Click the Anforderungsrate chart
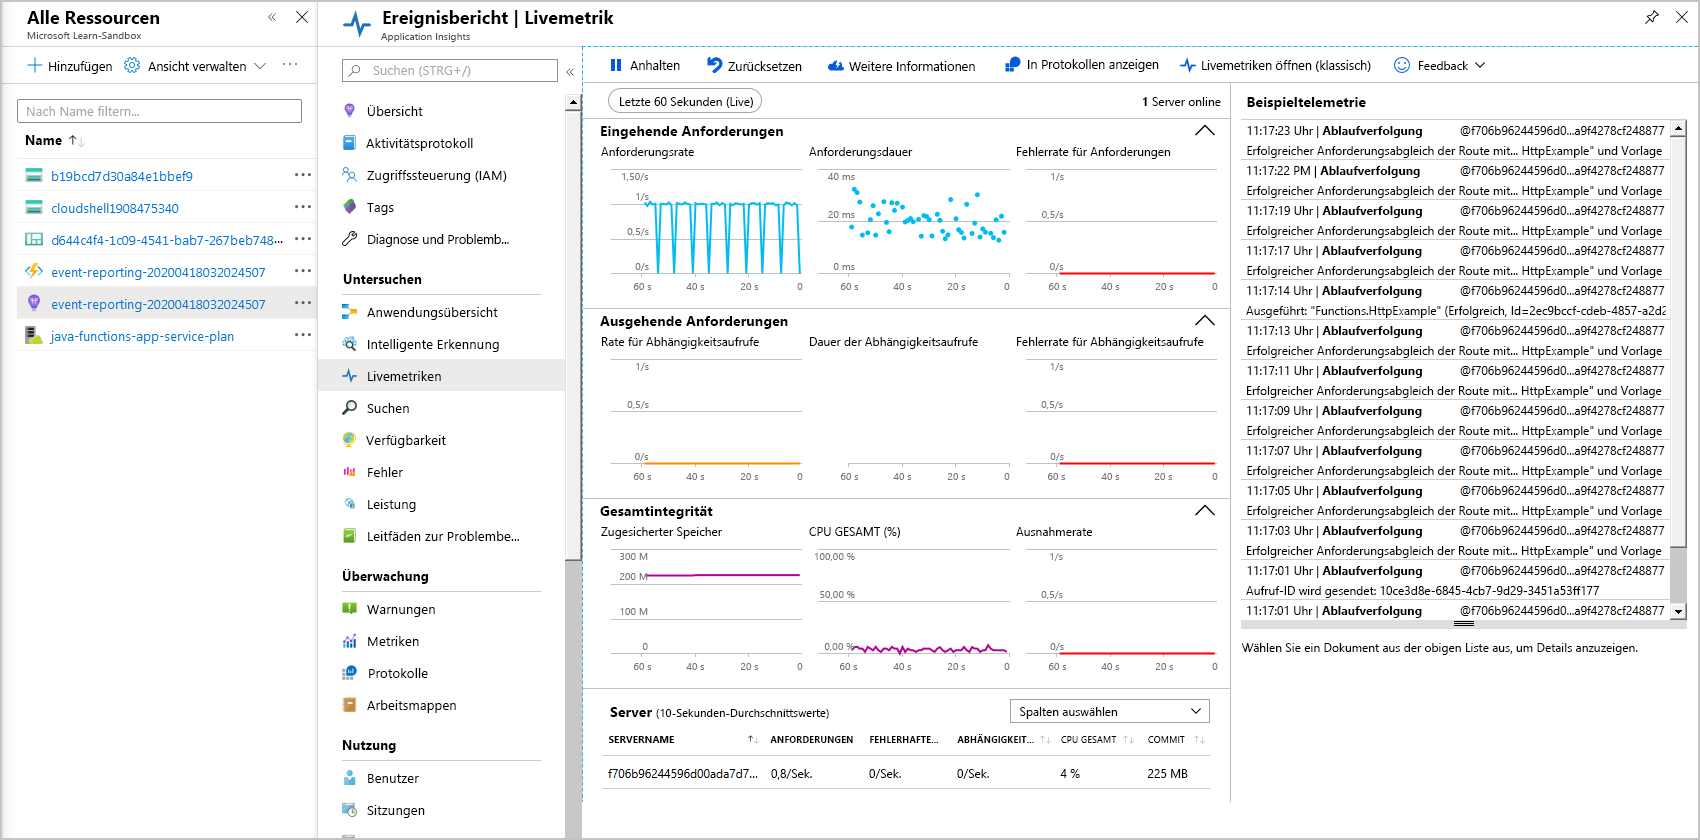The image size is (1700, 840). [x=706, y=229]
